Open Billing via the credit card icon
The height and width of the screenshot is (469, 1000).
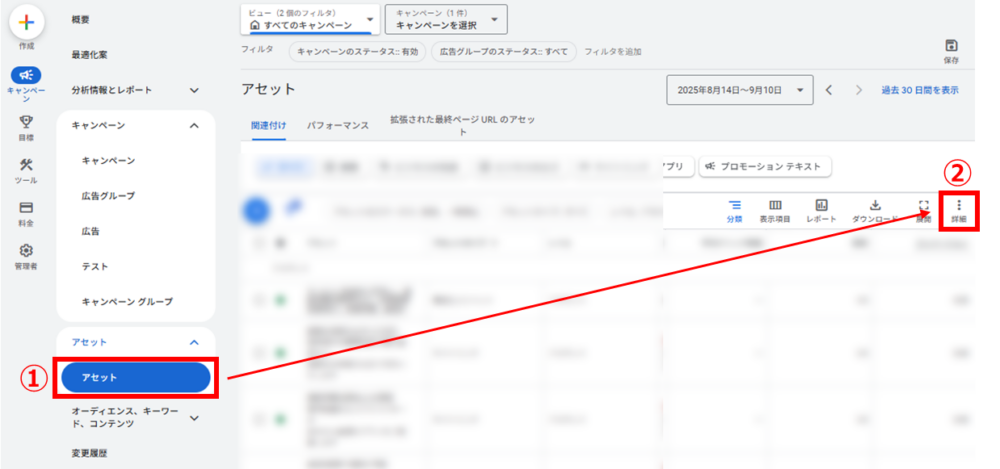(x=26, y=208)
